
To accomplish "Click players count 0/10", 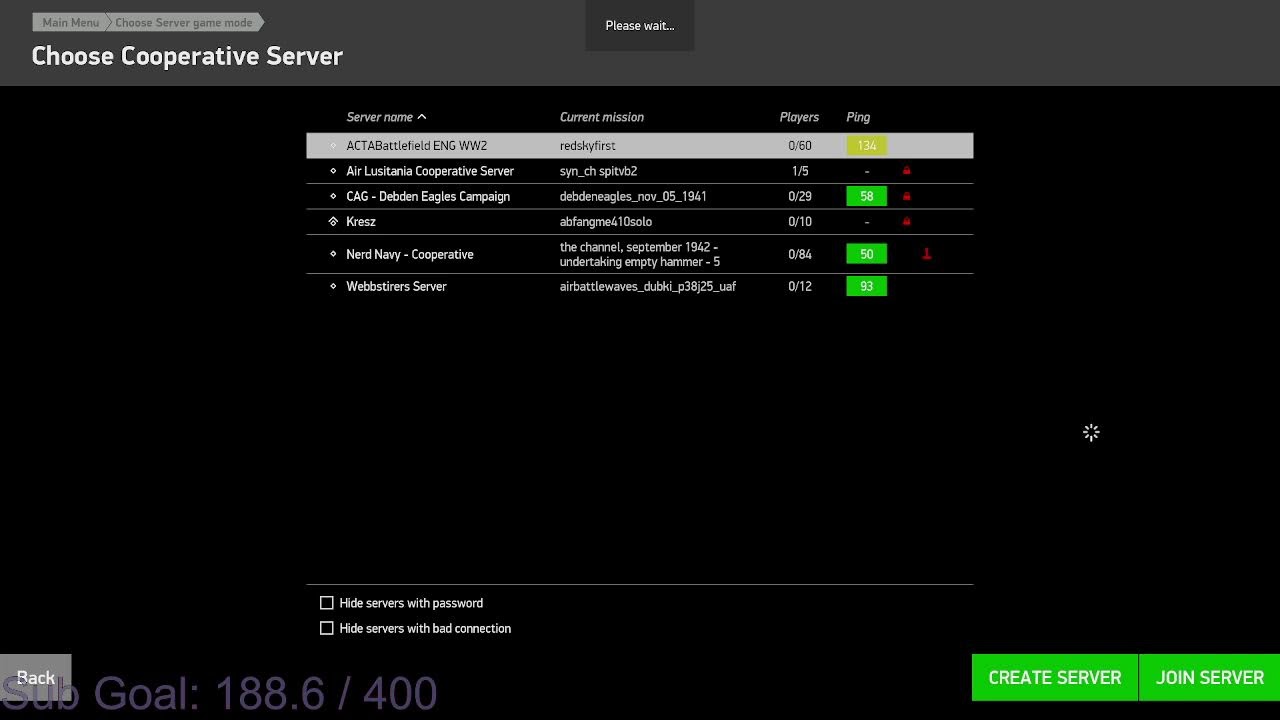I will click(800, 221).
